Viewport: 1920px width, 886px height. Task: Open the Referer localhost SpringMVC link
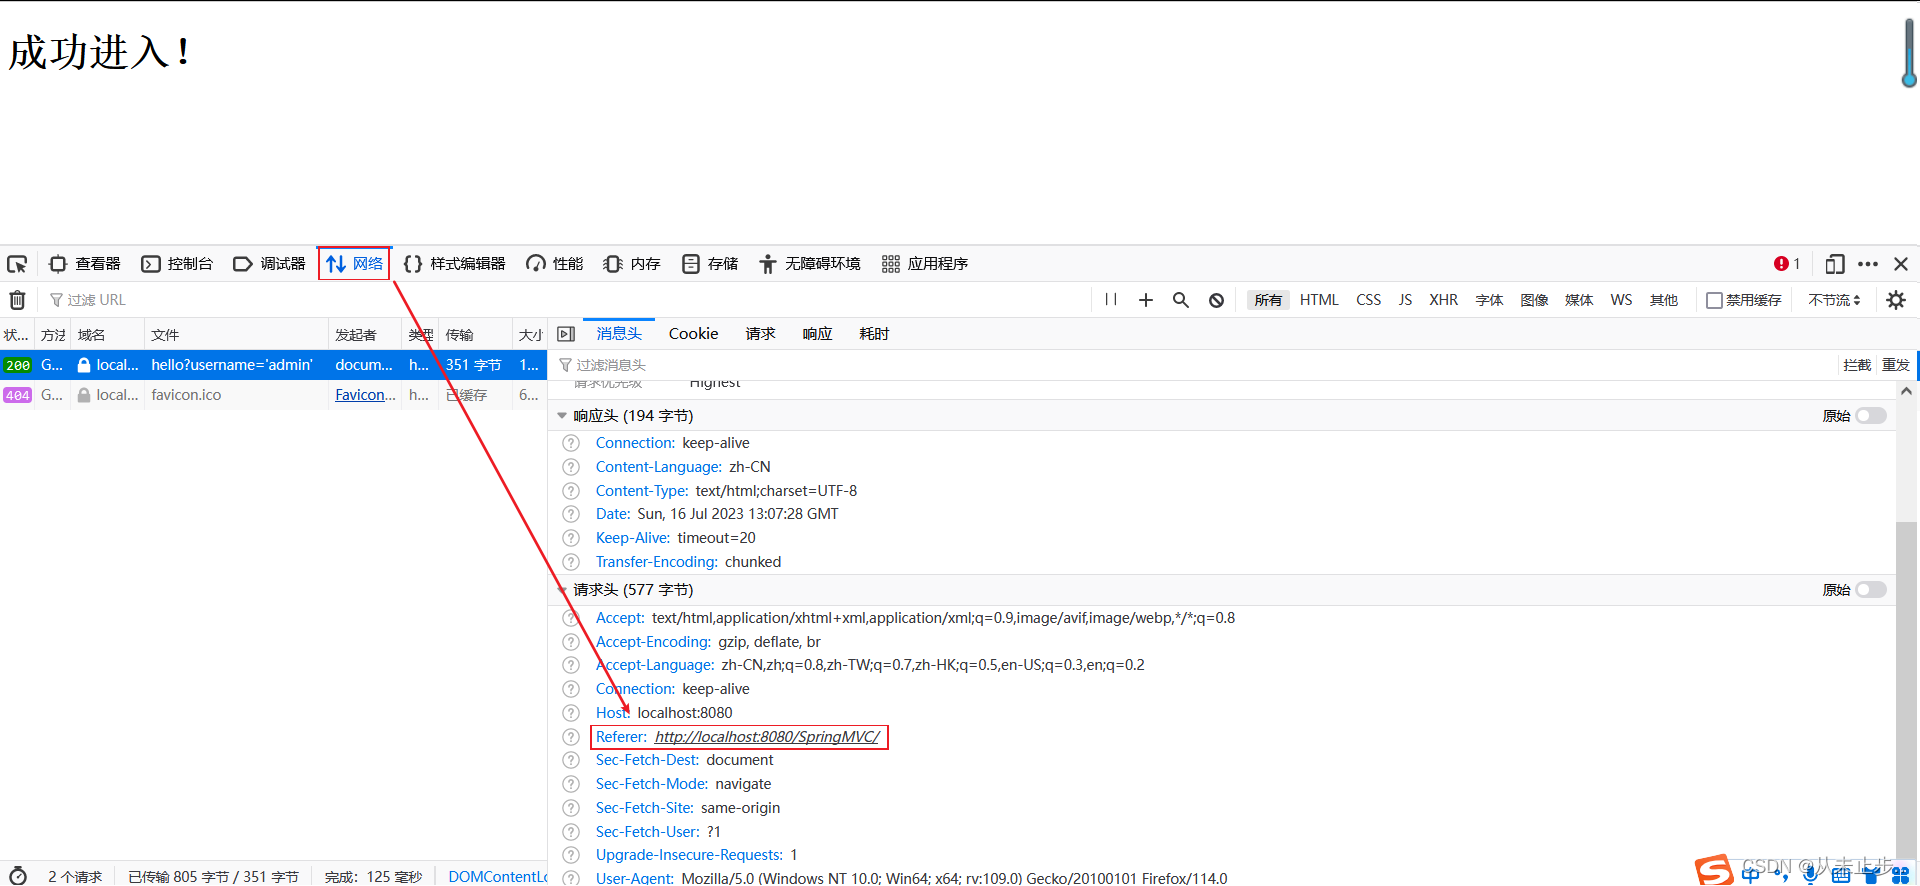coord(767,737)
